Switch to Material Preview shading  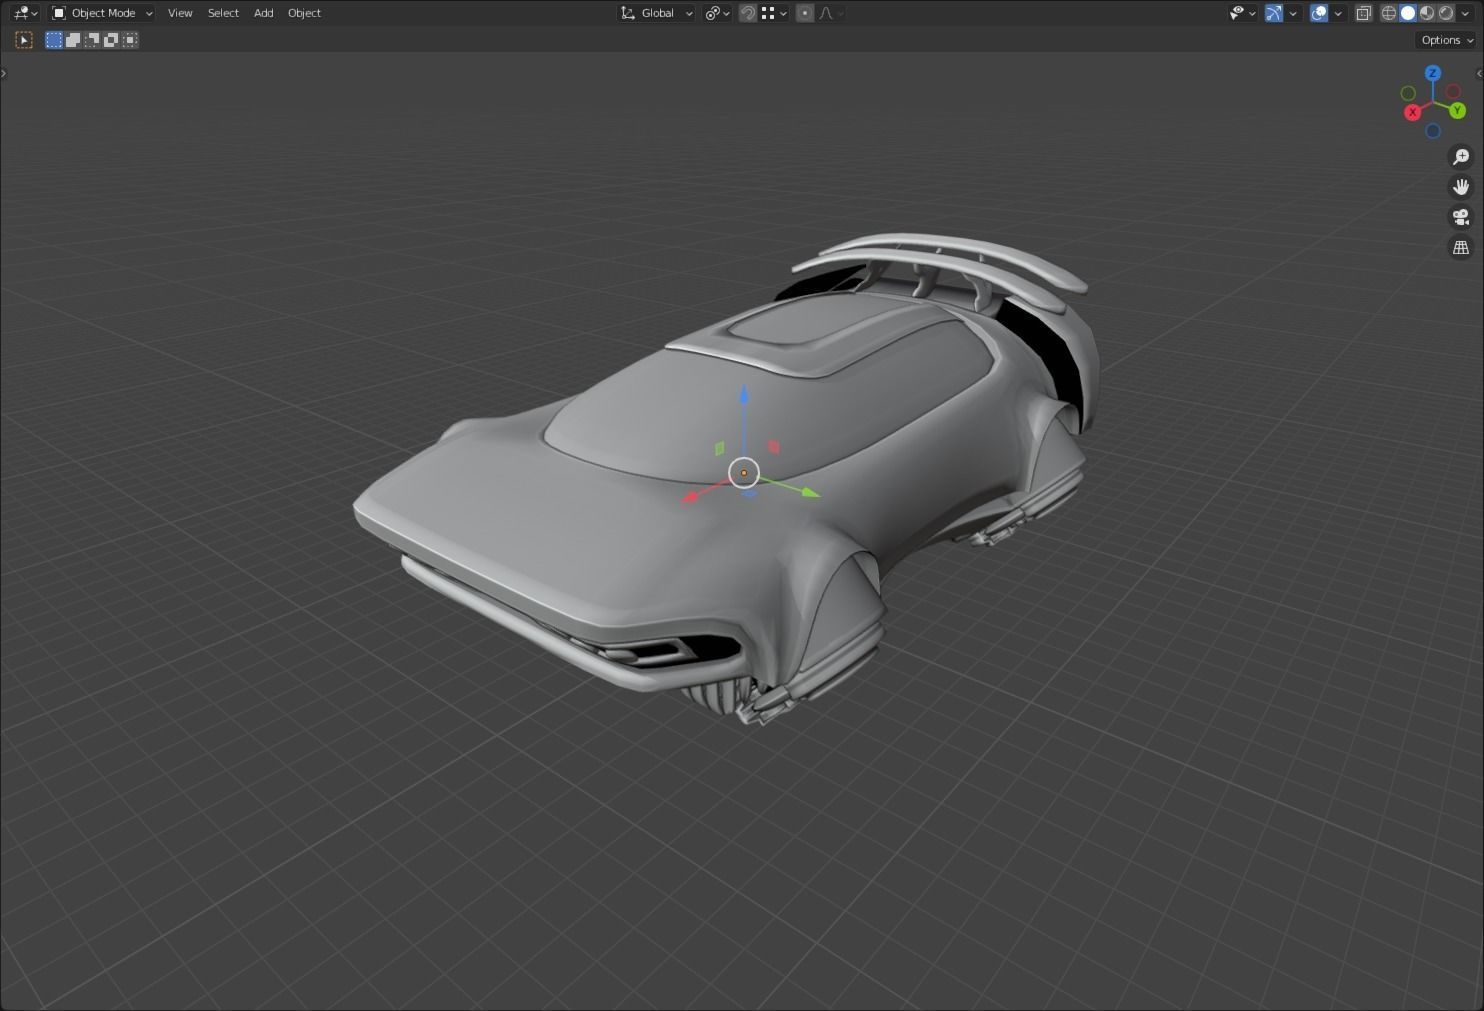1427,13
